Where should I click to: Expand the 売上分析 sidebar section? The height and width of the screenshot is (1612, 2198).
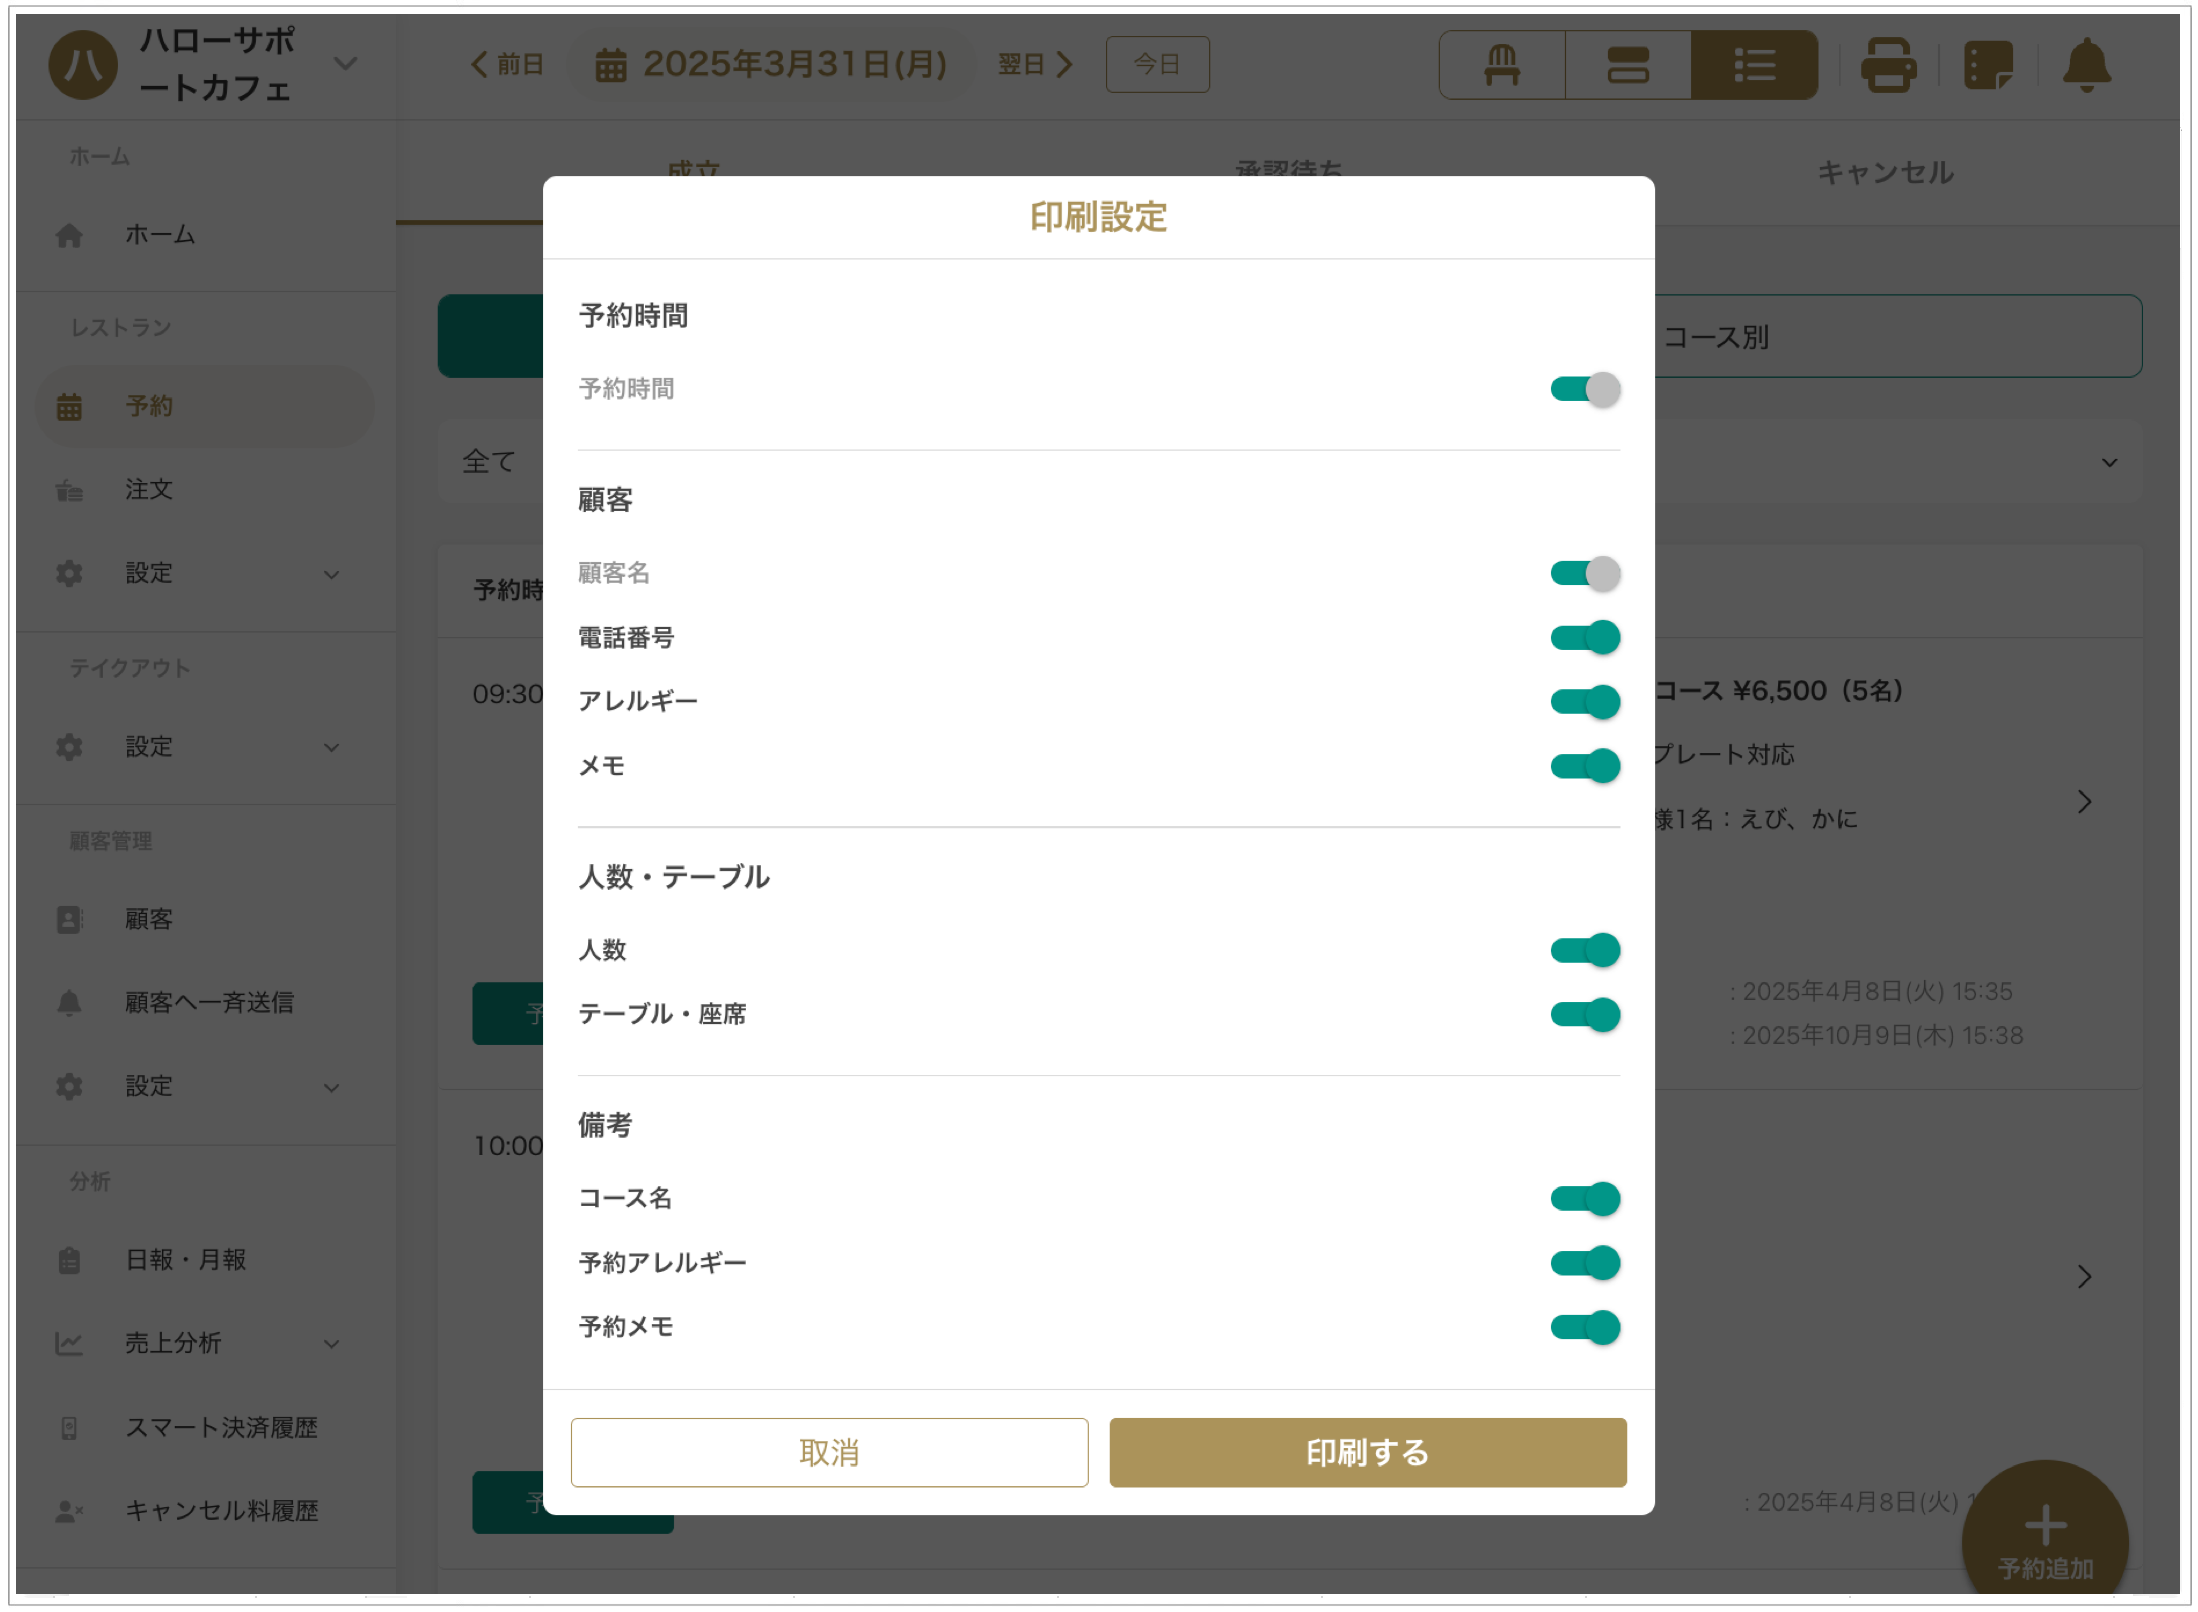331,1345
